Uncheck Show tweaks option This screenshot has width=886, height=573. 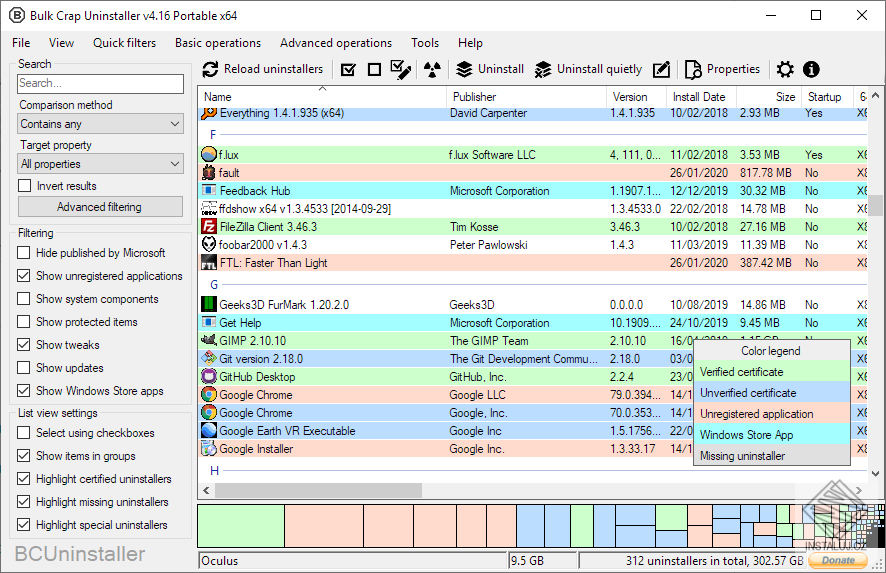(24, 345)
